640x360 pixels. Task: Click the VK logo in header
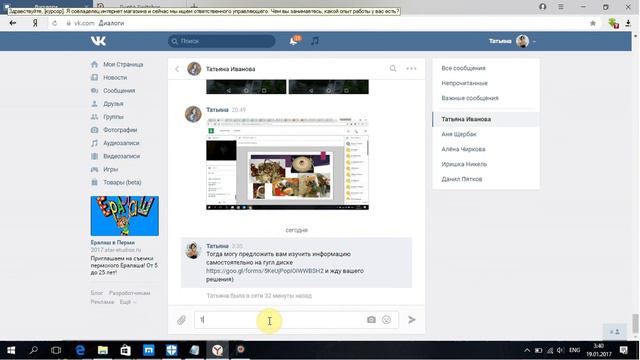click(98, 41)
